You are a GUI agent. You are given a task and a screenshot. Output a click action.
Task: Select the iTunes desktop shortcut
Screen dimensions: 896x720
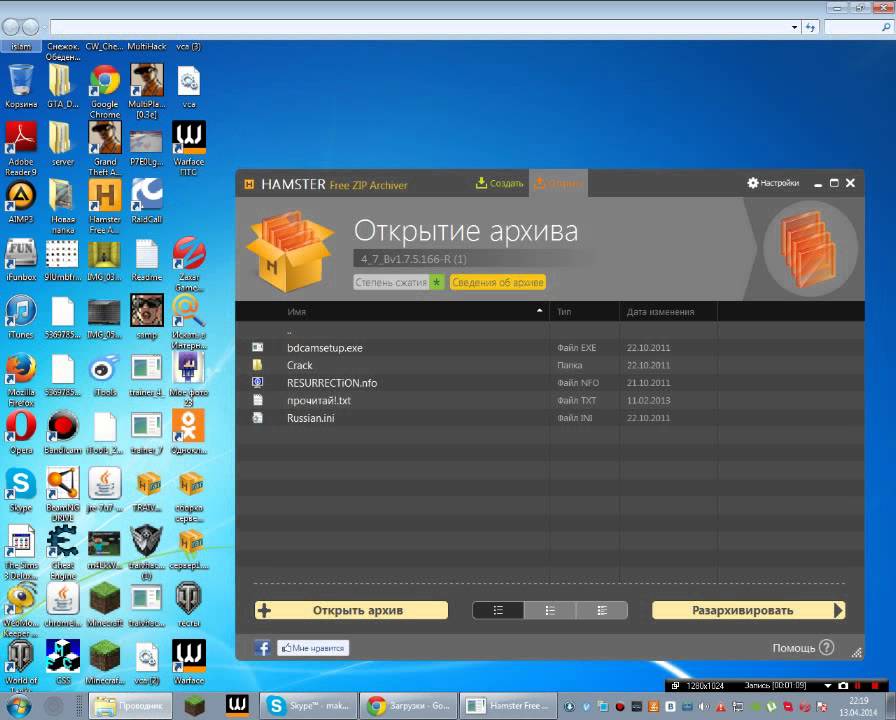tap(21, 317)
